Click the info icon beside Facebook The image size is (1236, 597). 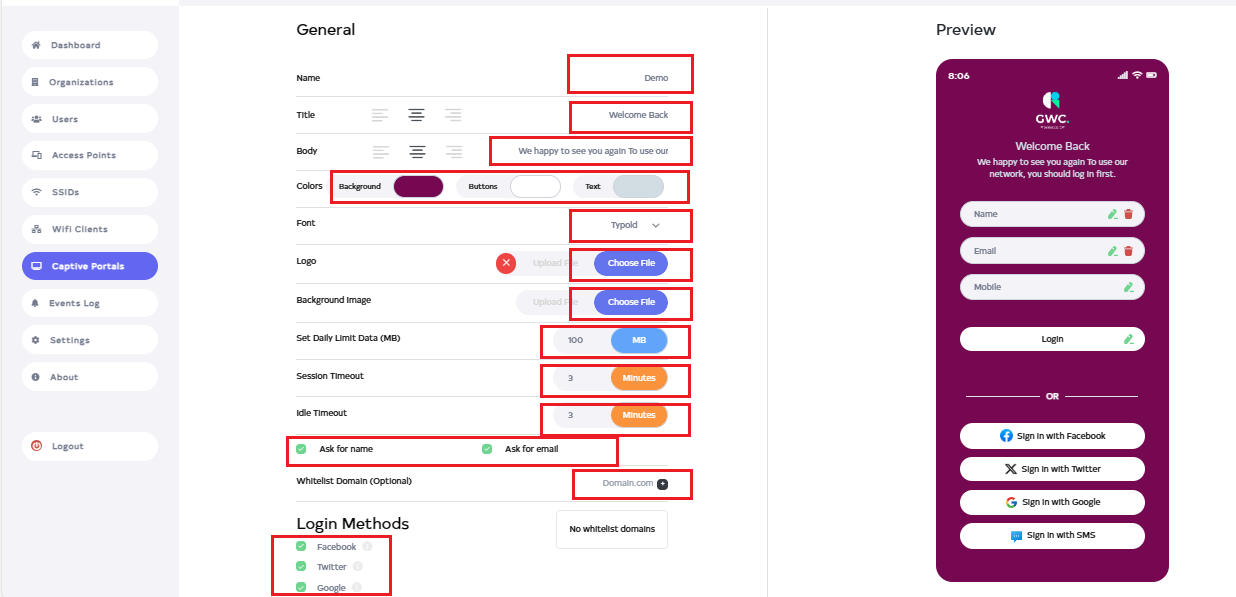(x=367, y=547)
